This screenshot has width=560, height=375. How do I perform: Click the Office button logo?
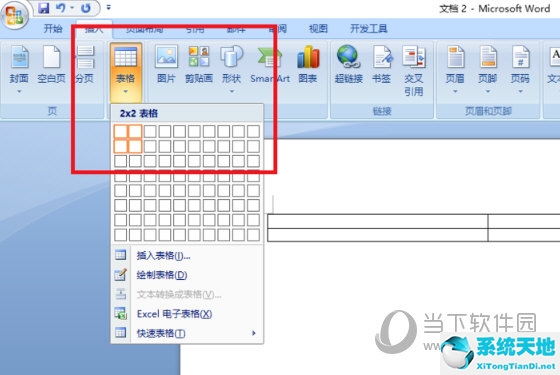point(14,16)
